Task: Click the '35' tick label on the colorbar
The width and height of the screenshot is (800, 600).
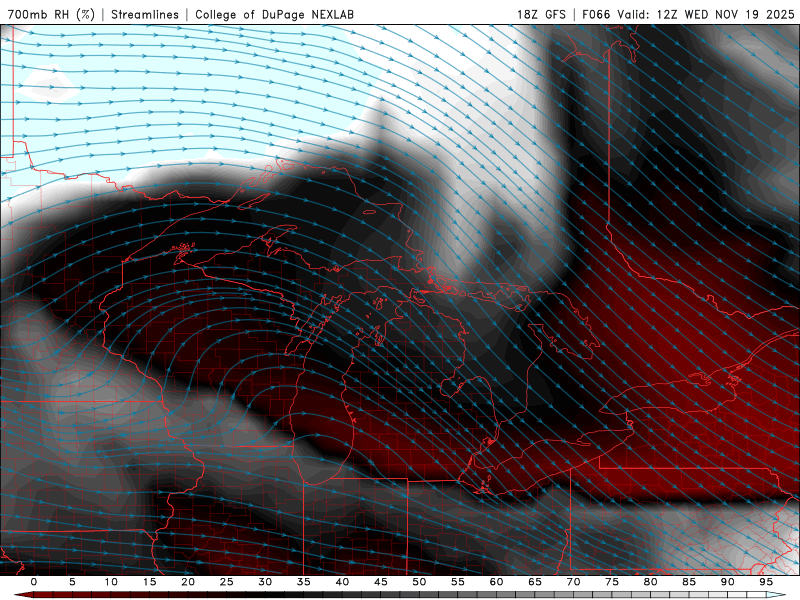Action: [304, 582]
